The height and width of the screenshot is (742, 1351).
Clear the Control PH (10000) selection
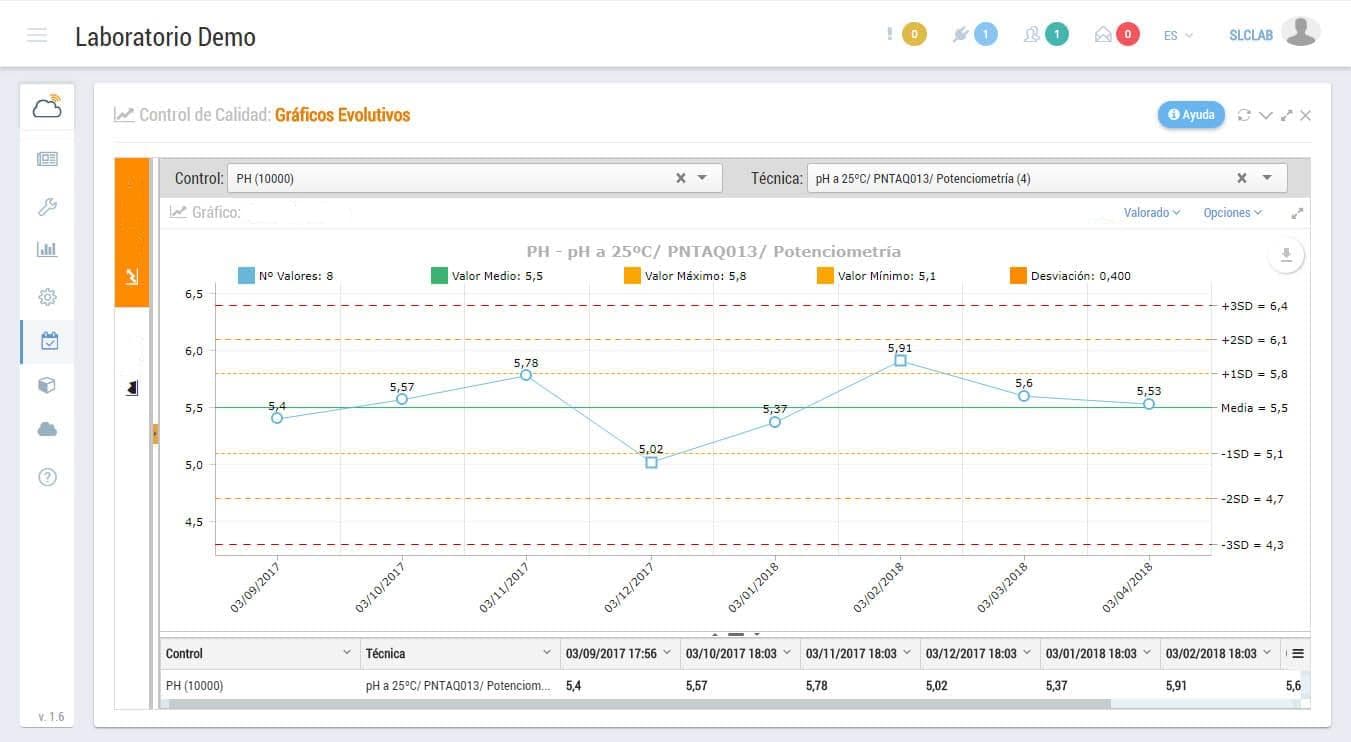click(x=681, y=178)
